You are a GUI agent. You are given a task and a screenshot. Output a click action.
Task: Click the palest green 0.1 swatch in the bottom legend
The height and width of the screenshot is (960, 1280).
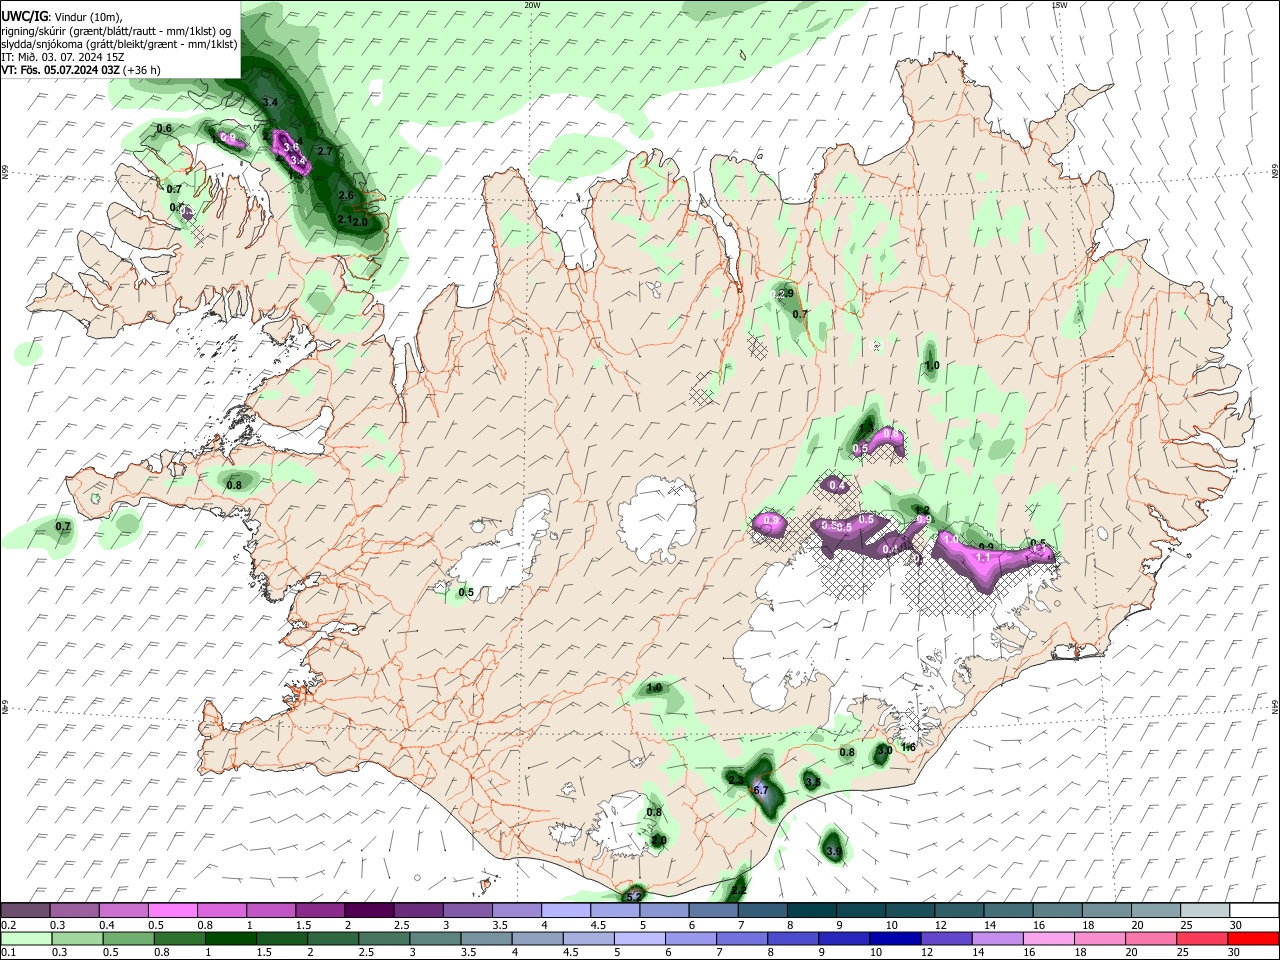pyautogui.click(x=29, y=938)
